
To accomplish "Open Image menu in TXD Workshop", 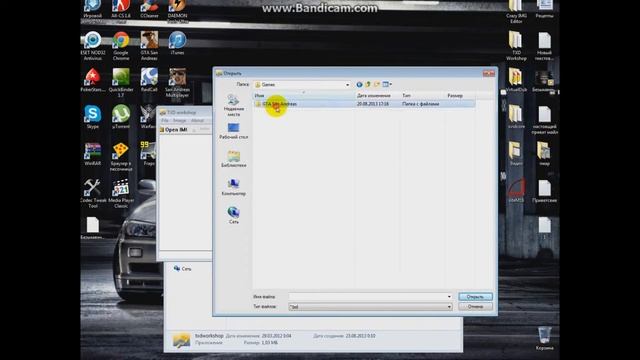I will pos(180,121).
